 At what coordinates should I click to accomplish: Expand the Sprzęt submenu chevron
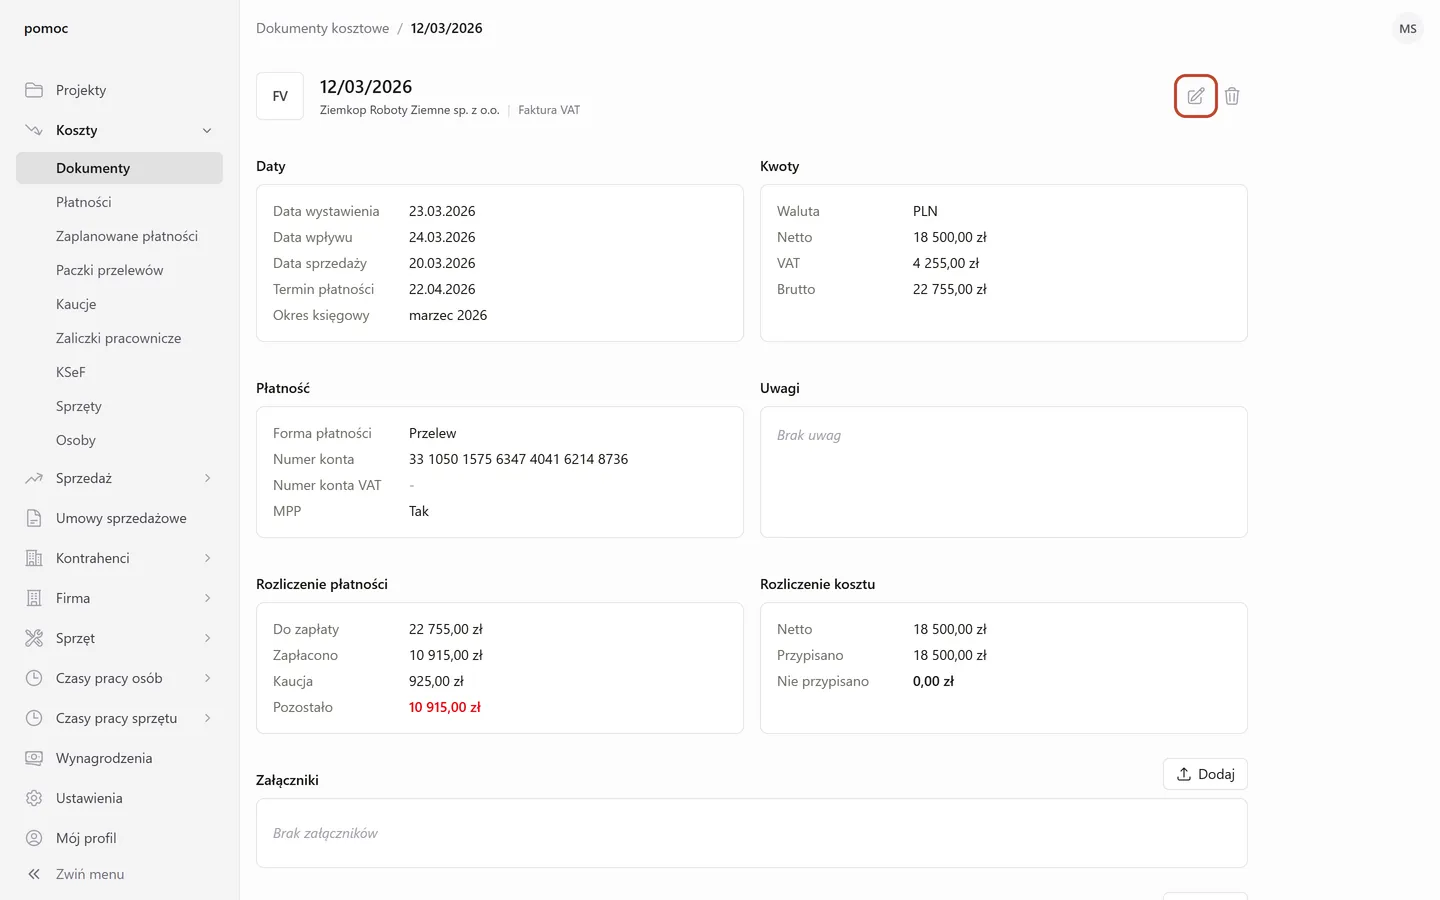pos(207,638)
